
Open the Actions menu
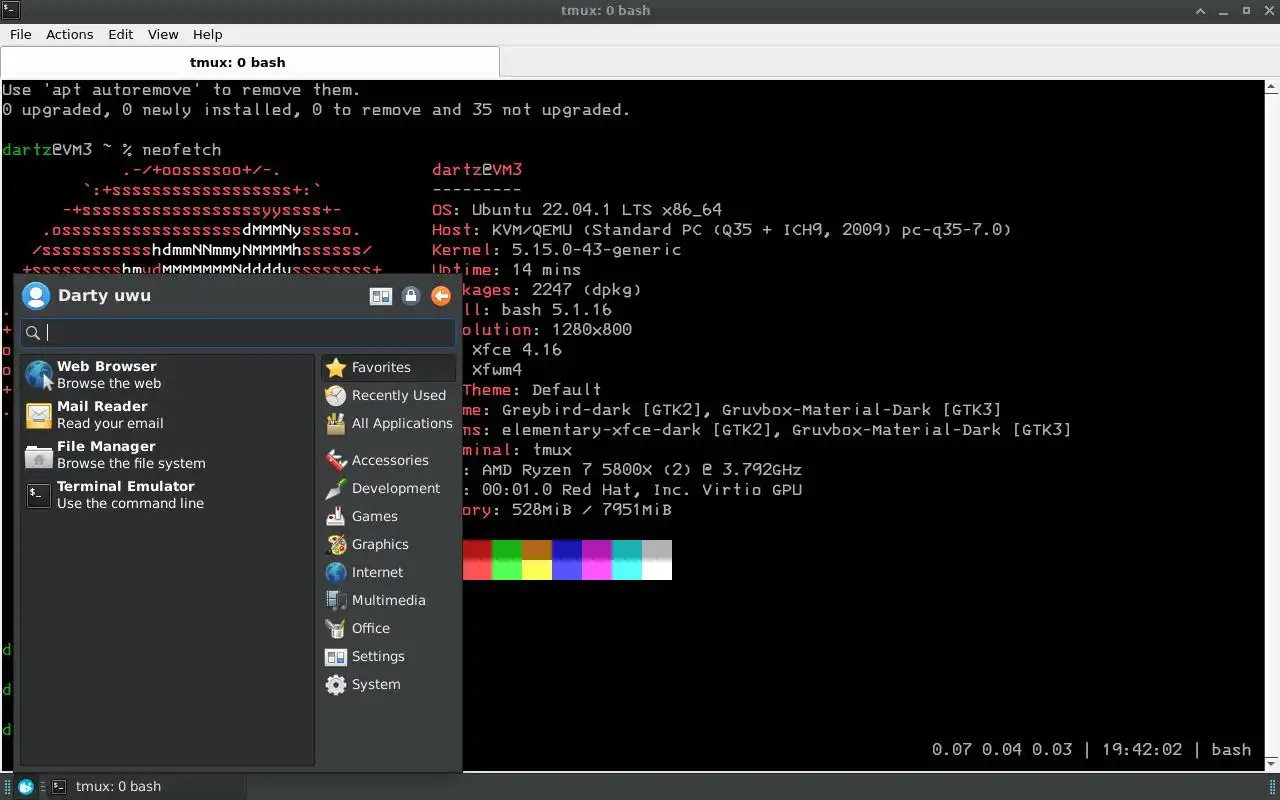click(70, 34)
